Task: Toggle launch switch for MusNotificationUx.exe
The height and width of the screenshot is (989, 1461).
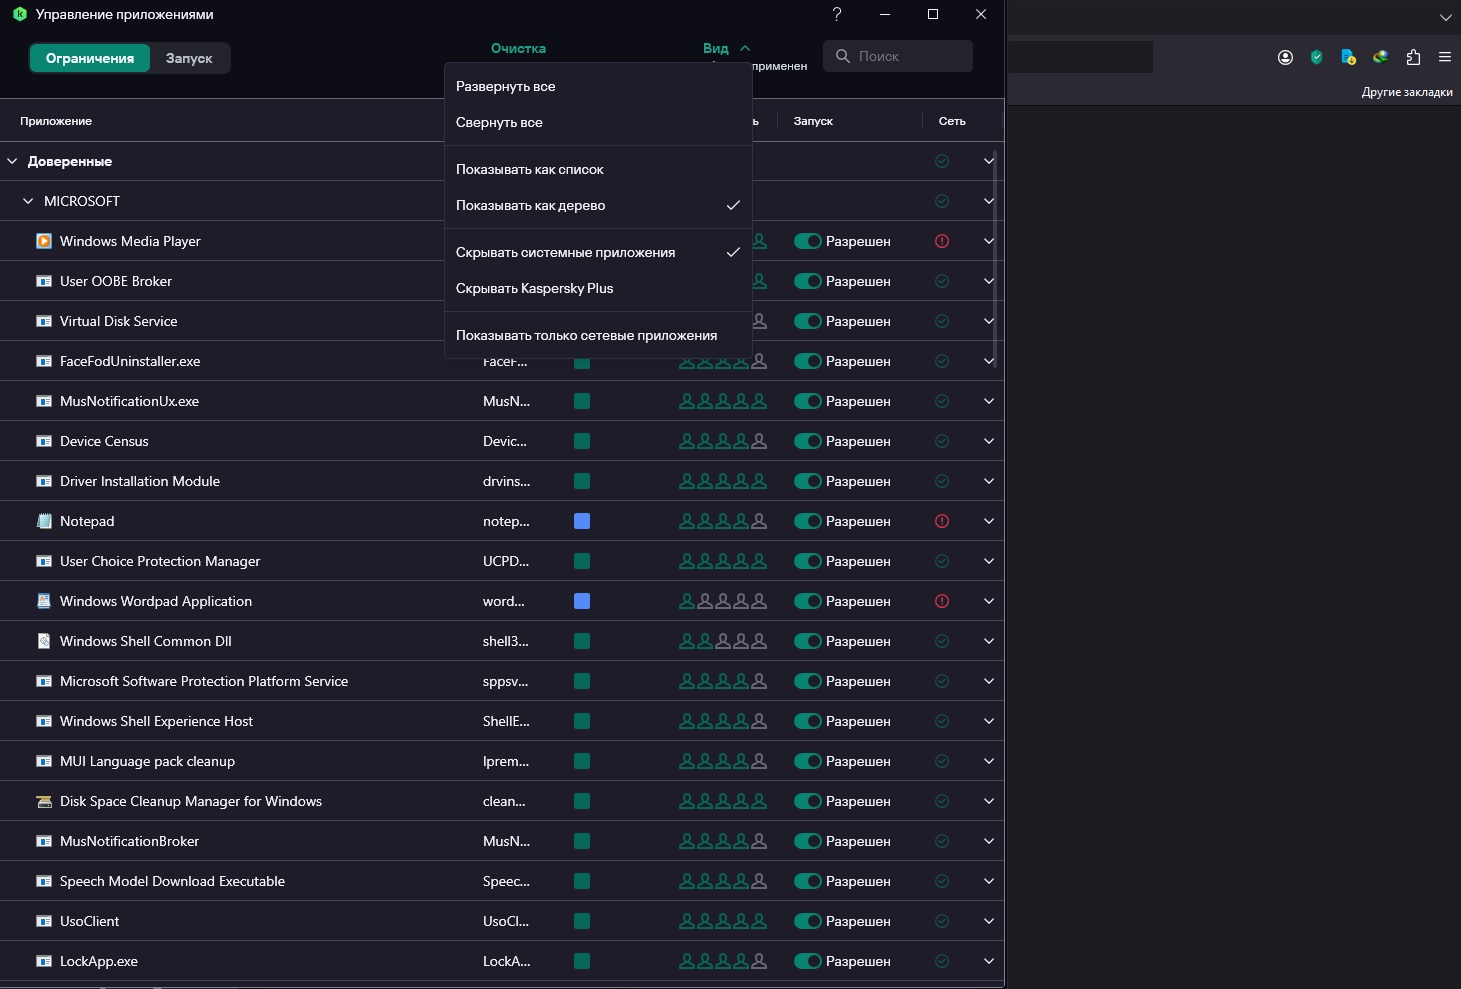Action: click(808, 401)
